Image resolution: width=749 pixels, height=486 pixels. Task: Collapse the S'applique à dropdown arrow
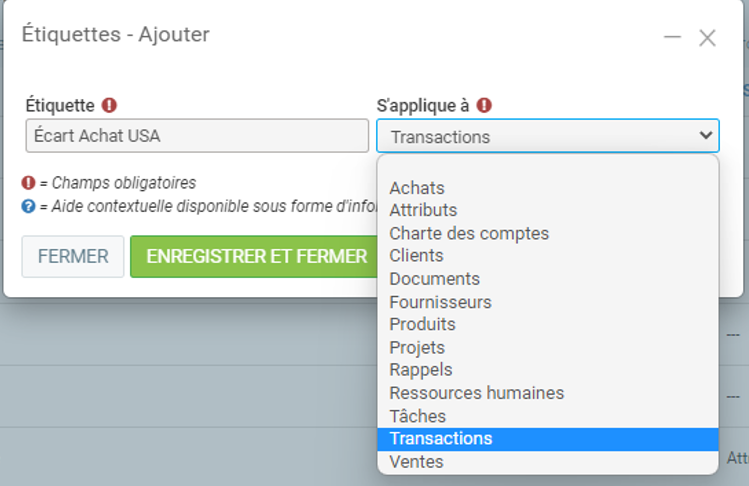[x=706, y=136]
